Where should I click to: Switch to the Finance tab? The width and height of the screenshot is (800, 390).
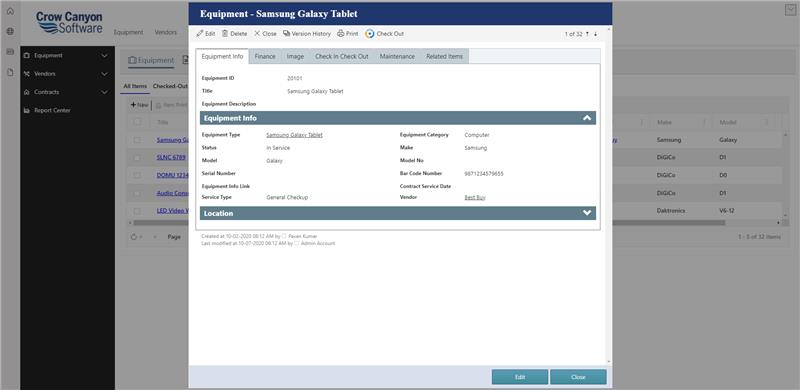265,57
